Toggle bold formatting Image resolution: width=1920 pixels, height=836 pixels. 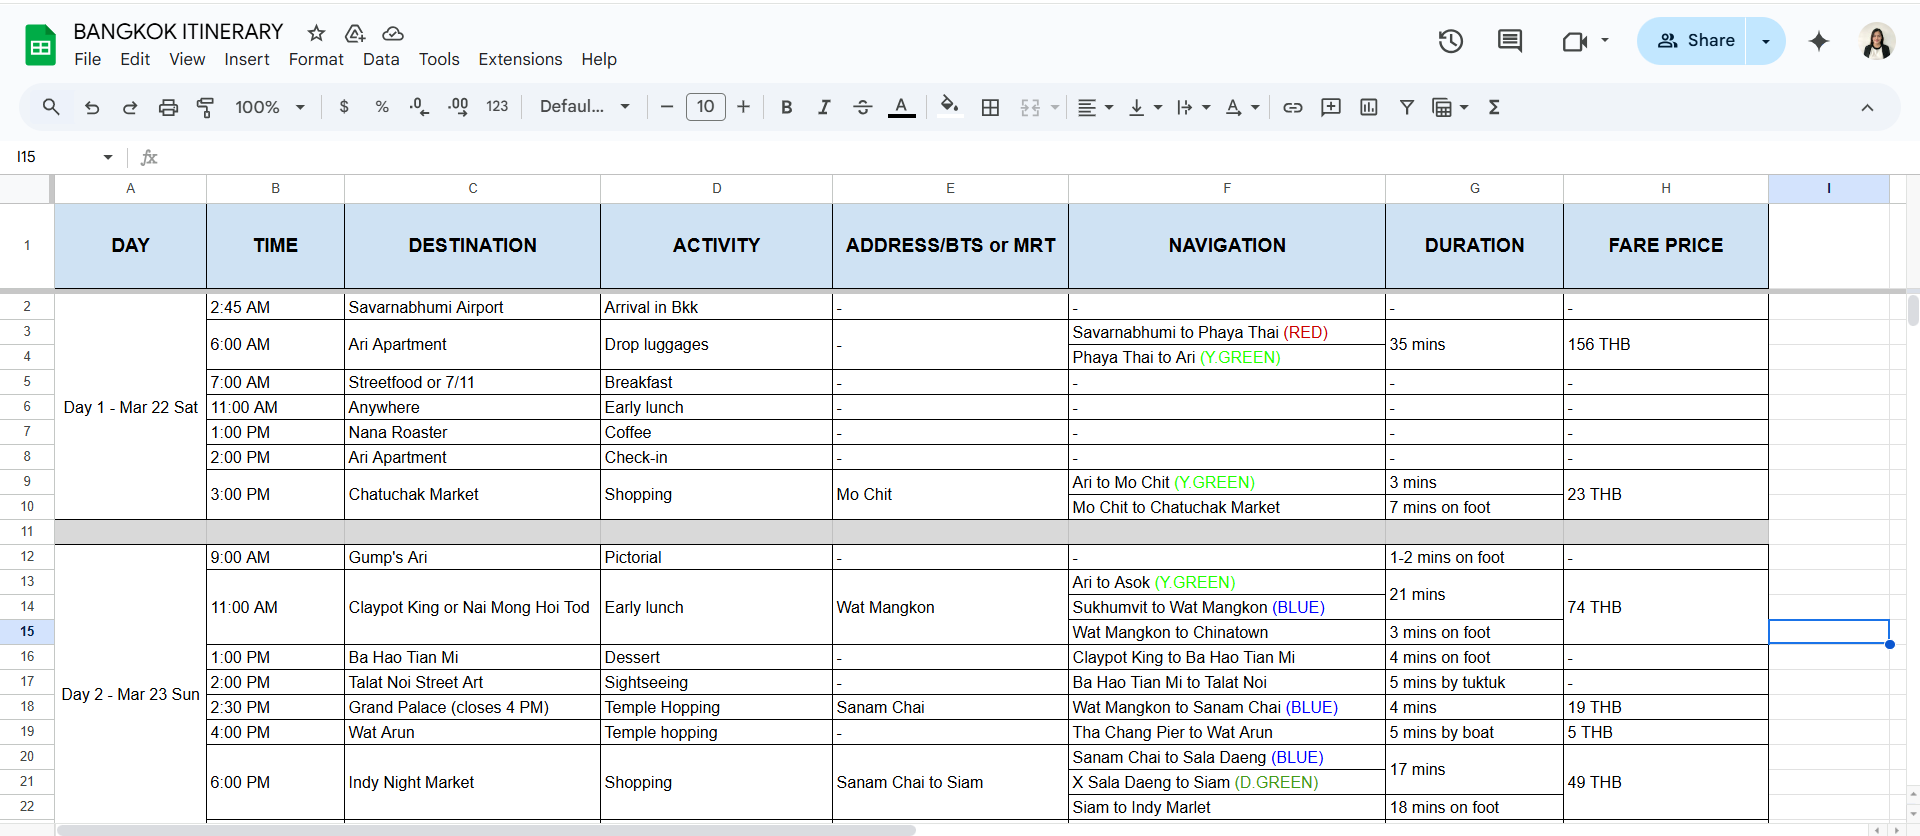pos(787,107)
